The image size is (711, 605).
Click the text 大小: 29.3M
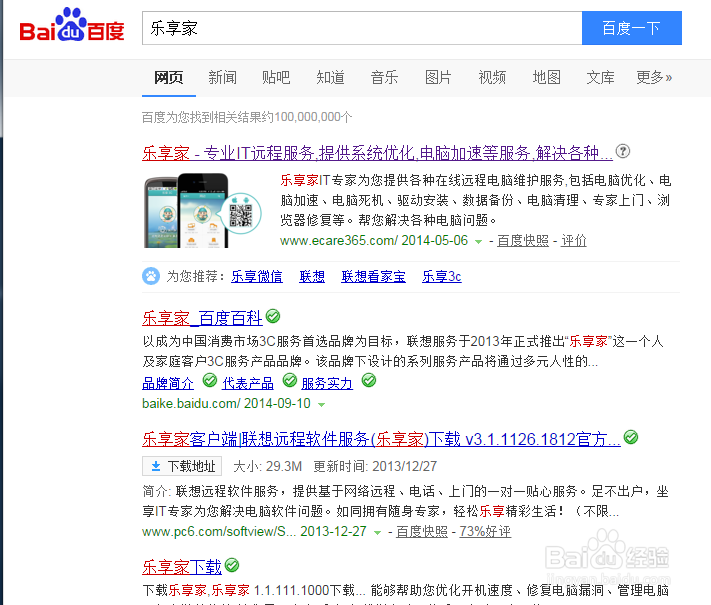[x=268, y=466]
